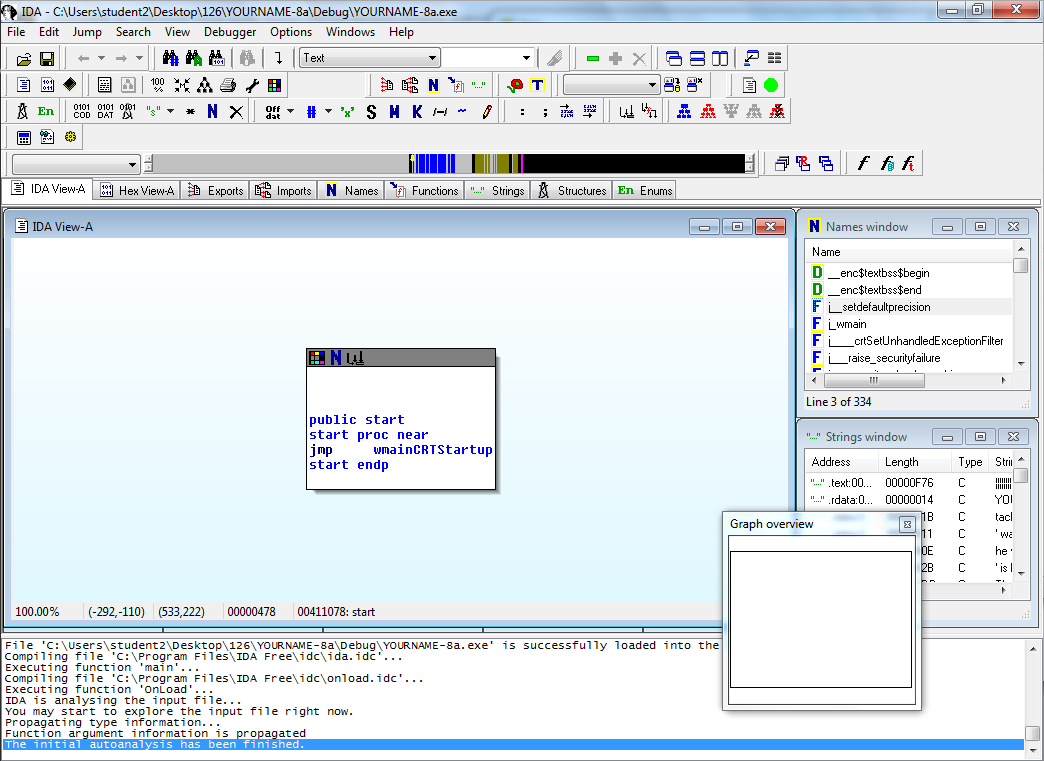Viewport: 1044px width, 761px height.
Task: Click the Open file folder icon
Action: 24,59
